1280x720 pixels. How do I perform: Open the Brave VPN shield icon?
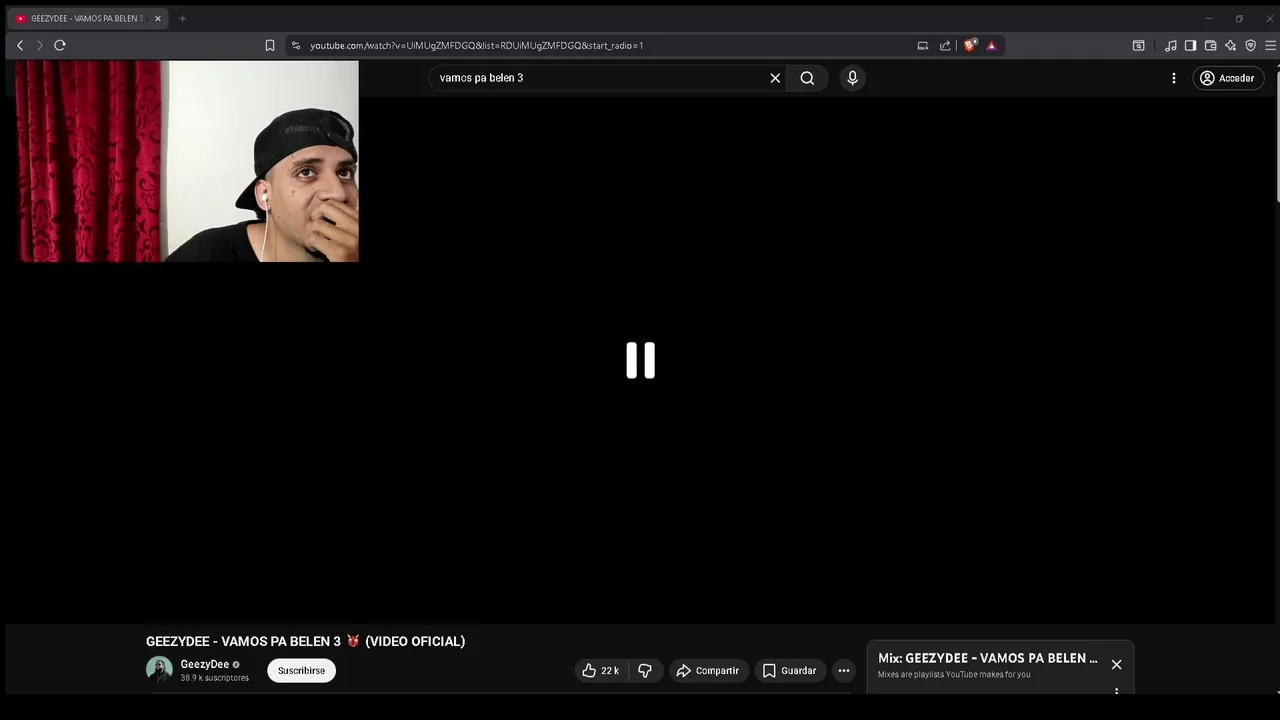1250,45
